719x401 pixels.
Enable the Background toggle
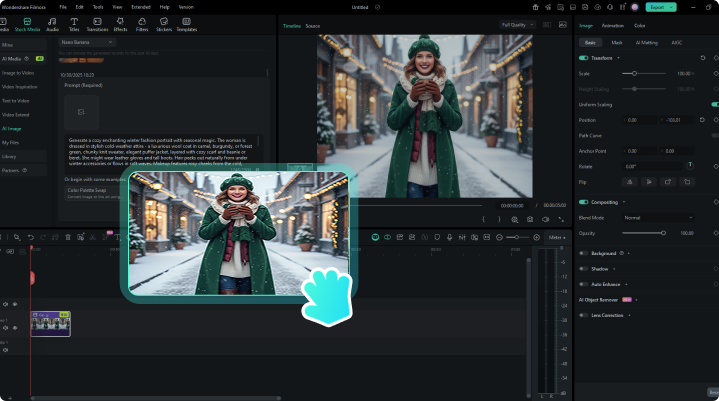tap(583, 253)
